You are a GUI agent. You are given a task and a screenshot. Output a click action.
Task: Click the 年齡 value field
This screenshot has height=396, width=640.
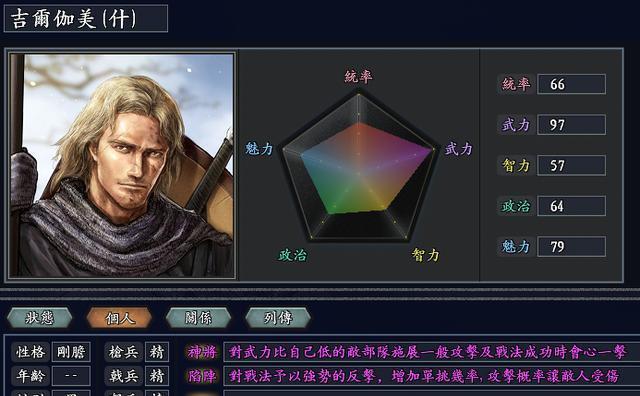click(71, 376)
